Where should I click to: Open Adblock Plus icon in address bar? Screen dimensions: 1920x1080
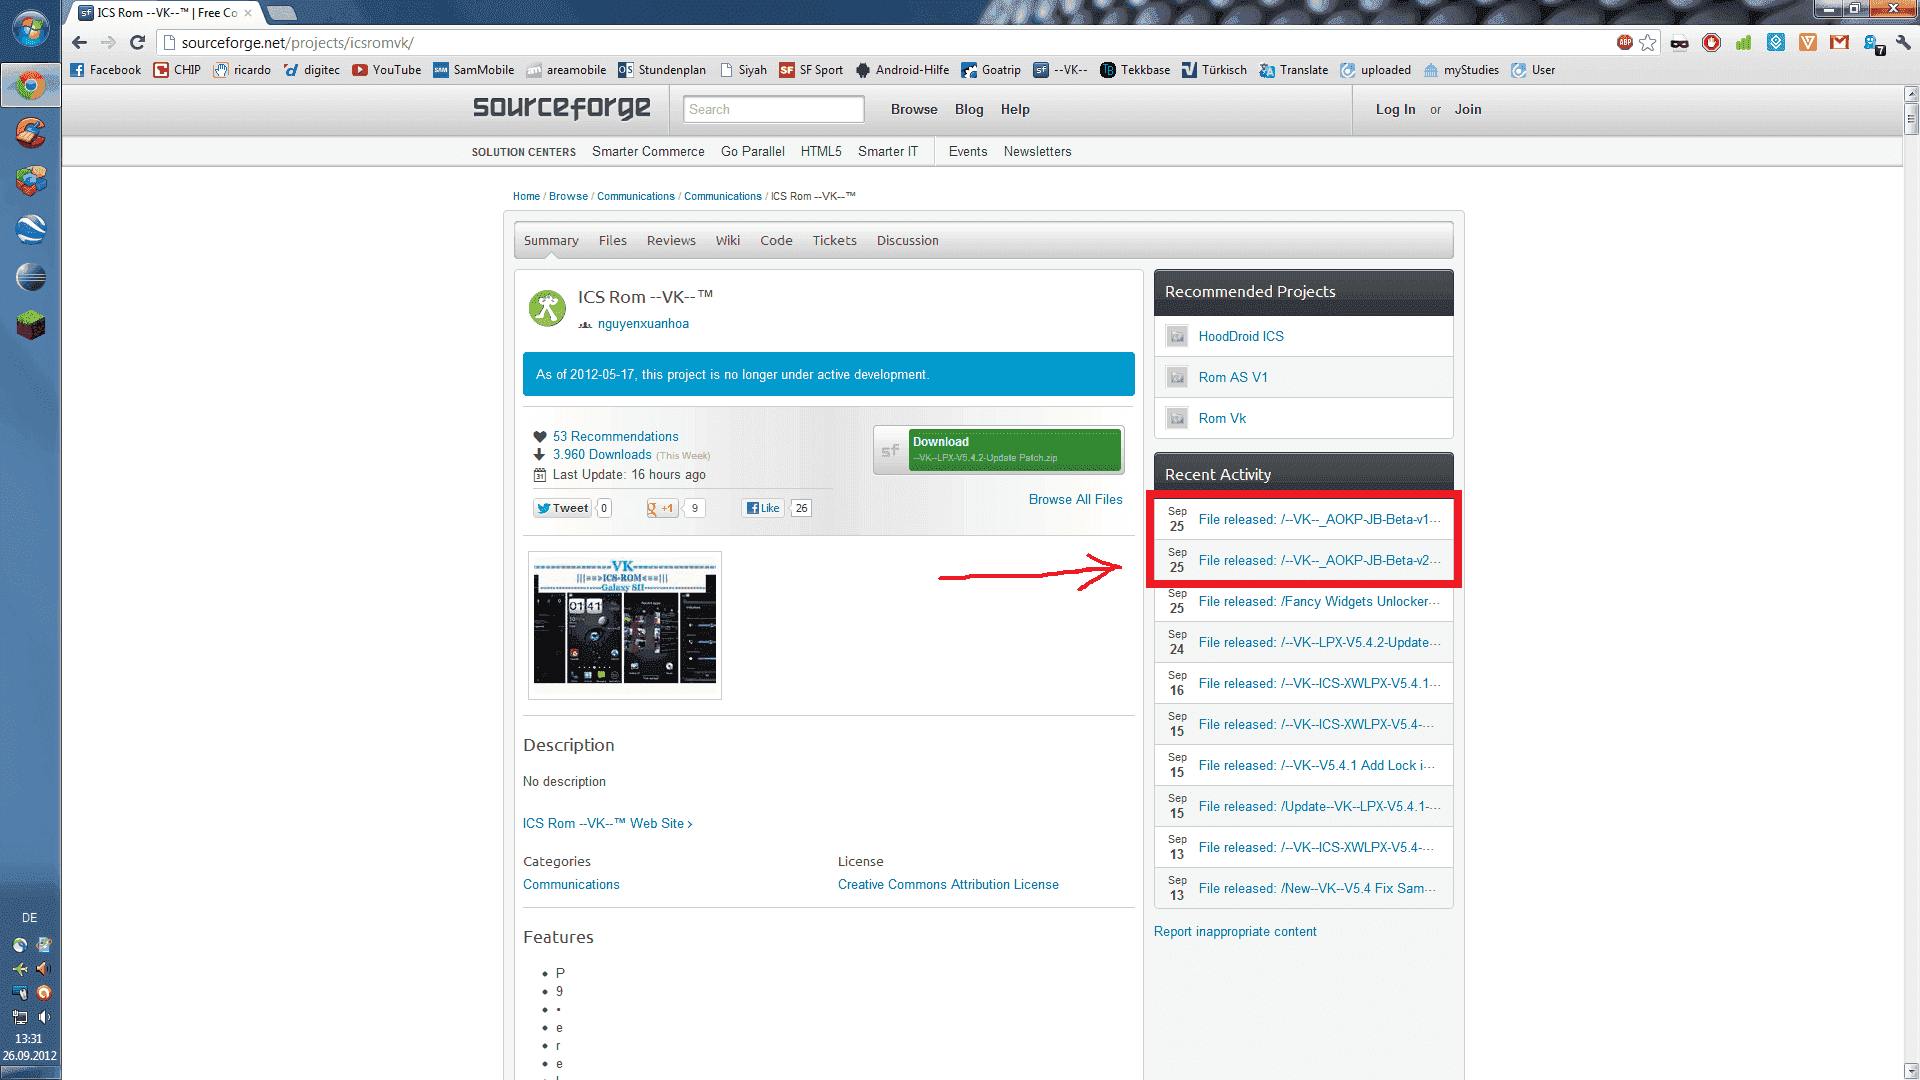(1624, 42)
